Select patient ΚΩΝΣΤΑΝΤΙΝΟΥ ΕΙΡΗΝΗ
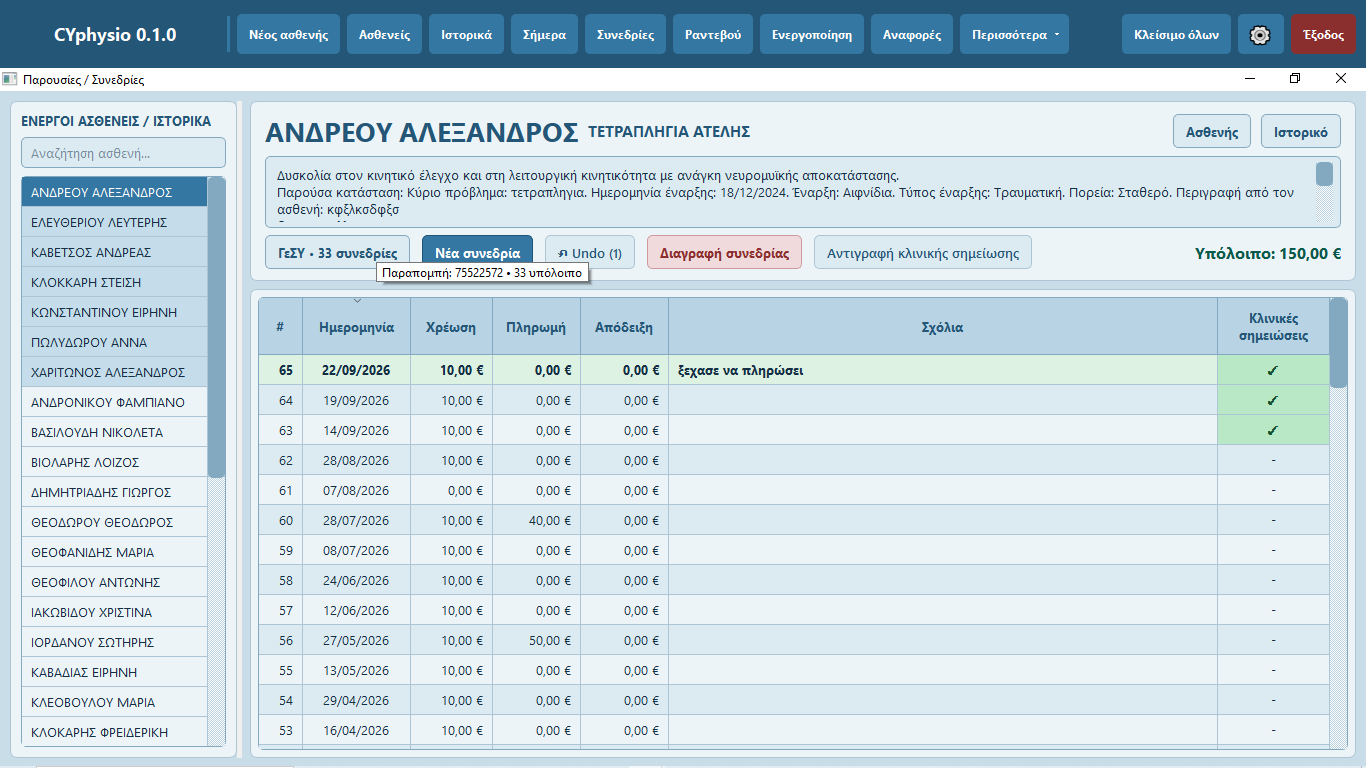The width and height of the screenshot is (1366, 768). [x=114, y=312]
